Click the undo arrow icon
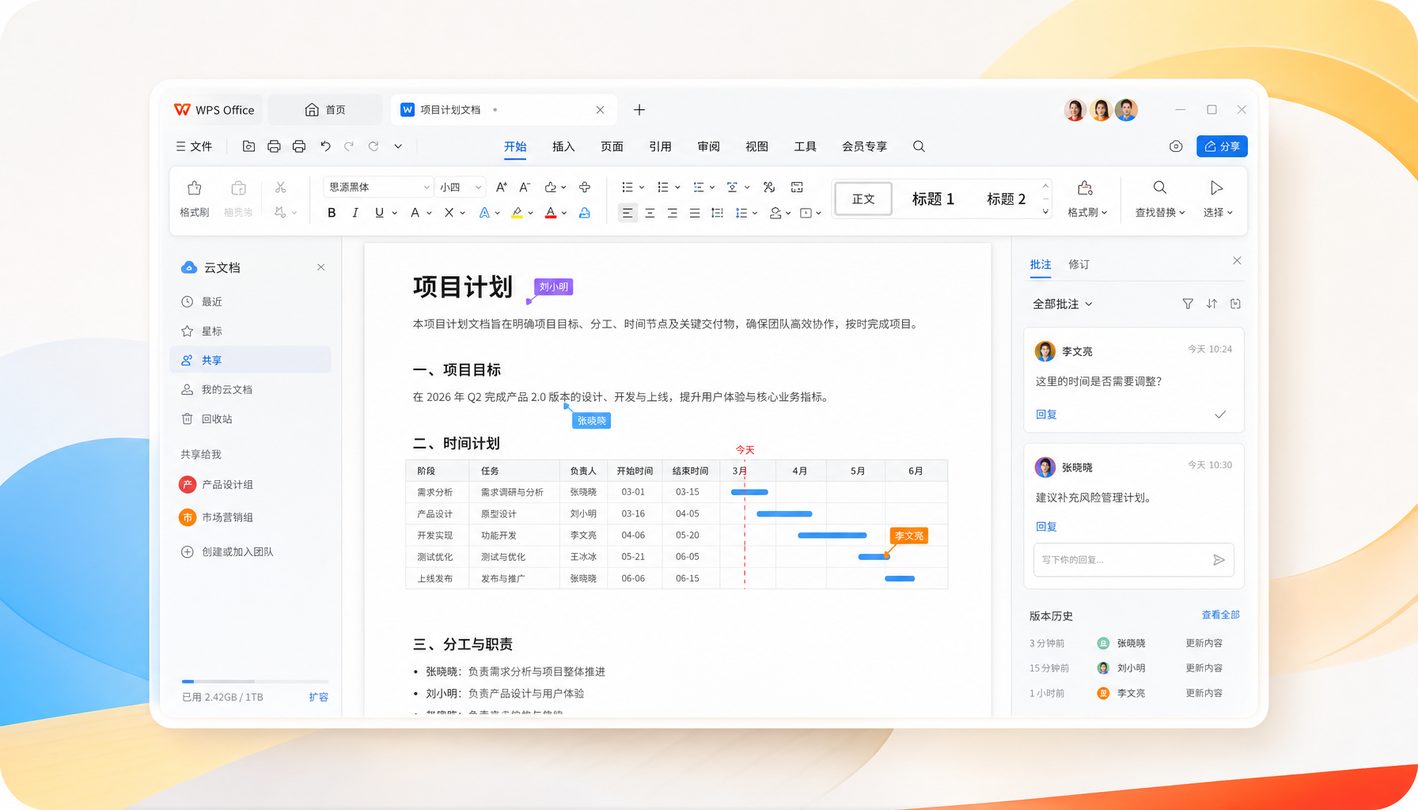This screenshot has height=810, width=1418. click(x=325, y=146)
